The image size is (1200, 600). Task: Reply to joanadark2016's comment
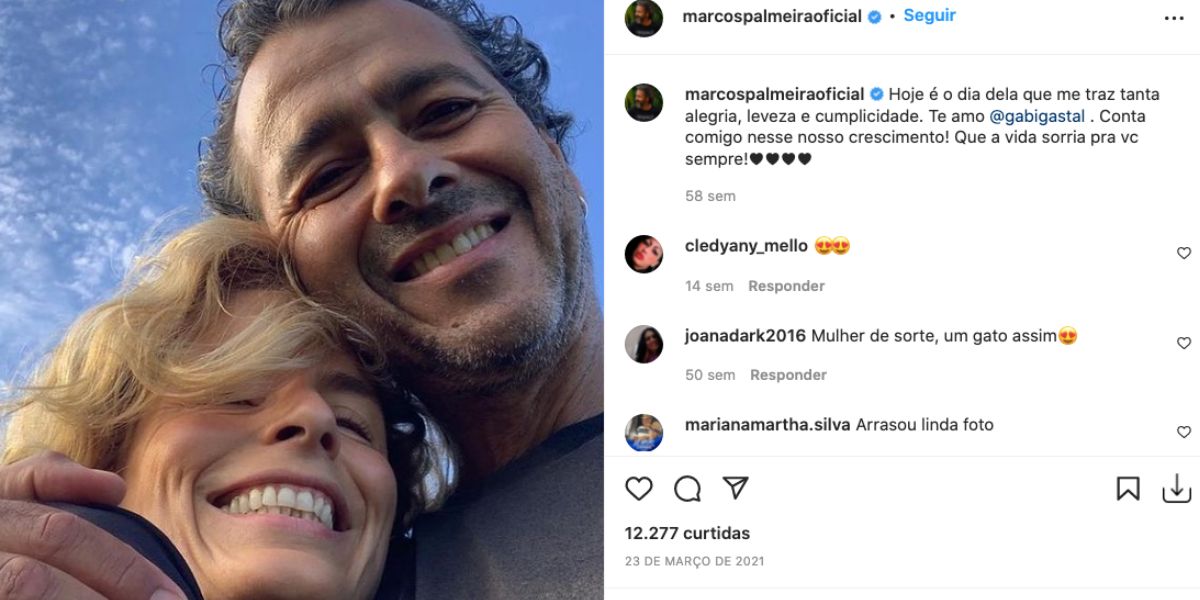pos(788,375)
